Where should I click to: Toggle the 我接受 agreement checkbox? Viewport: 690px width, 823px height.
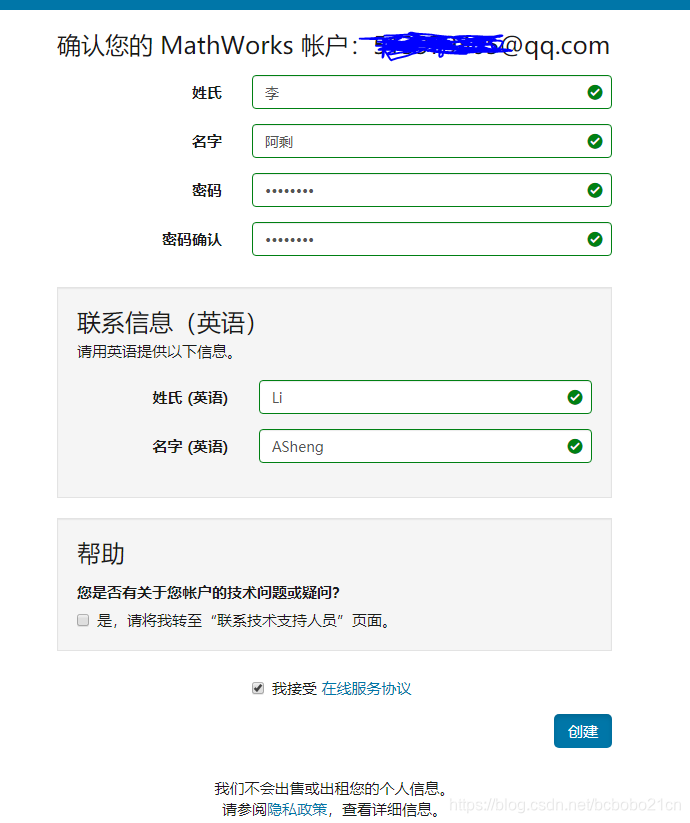(258, 688)
